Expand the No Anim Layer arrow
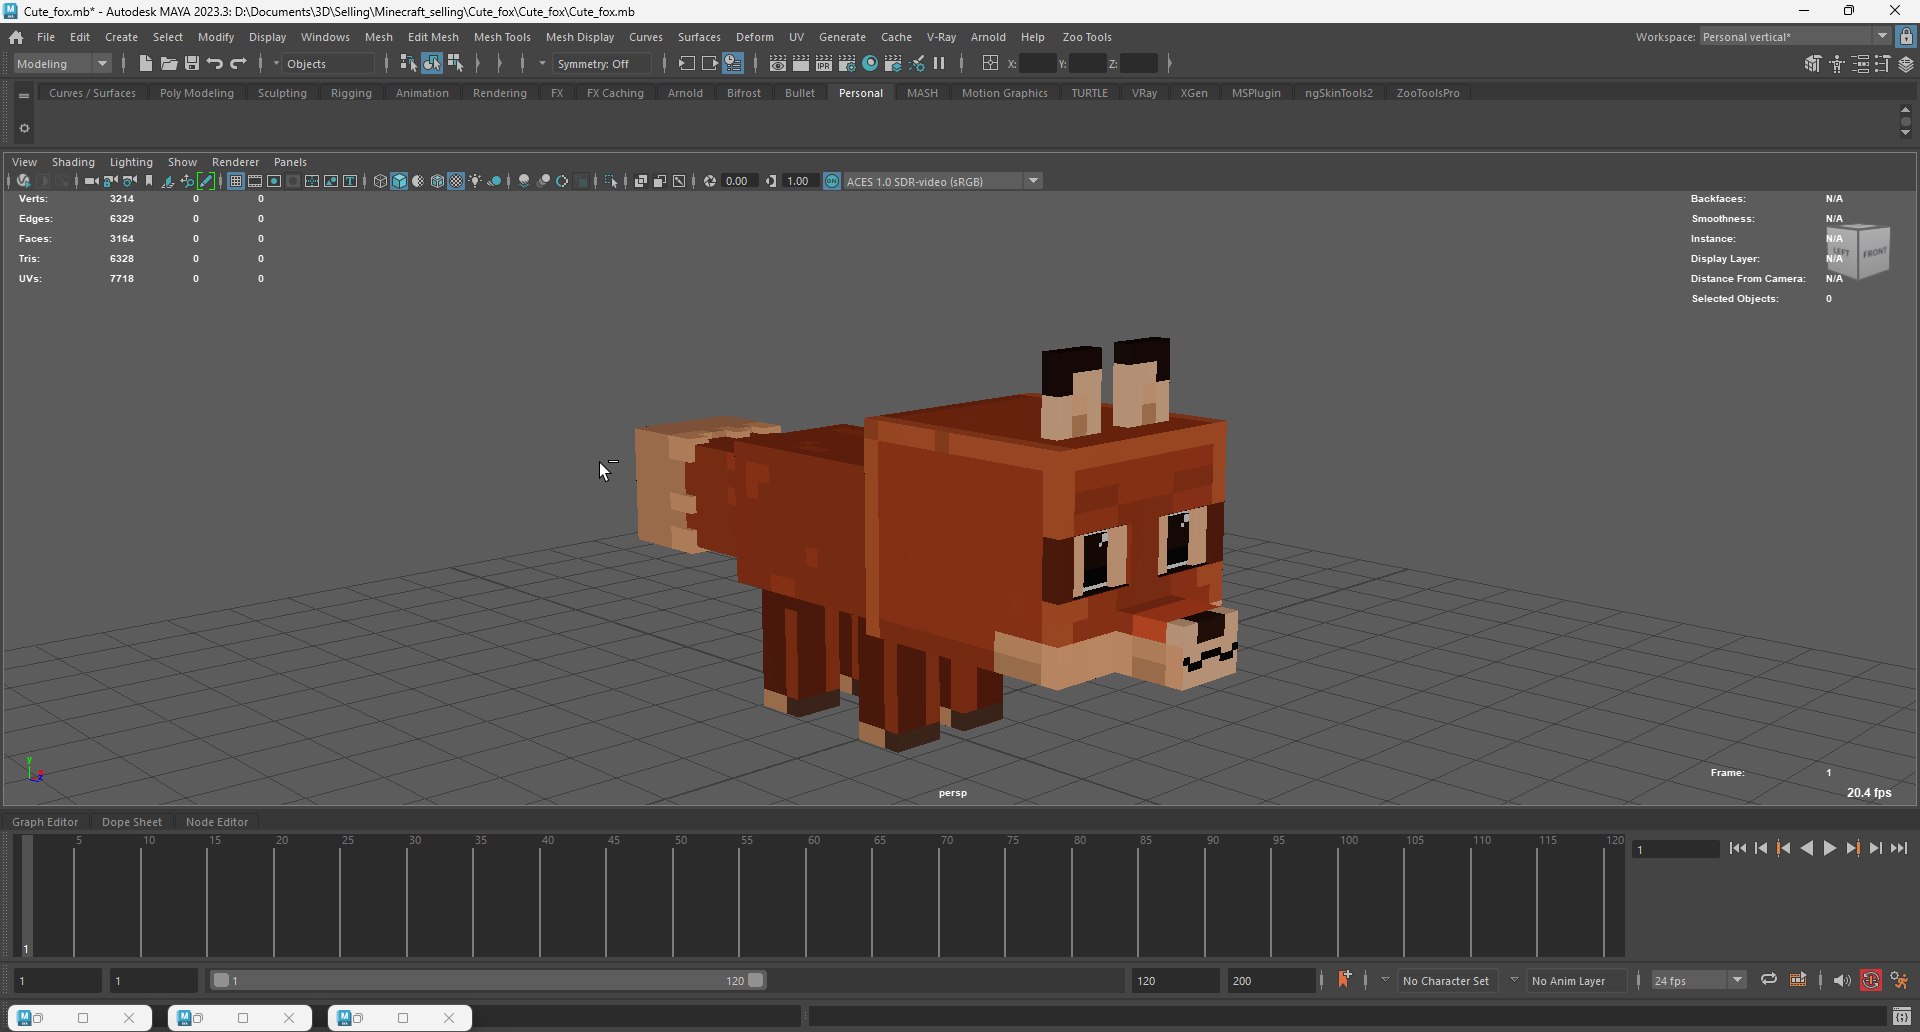This screenshot has height=1032, width=1920. [1514, 980]
